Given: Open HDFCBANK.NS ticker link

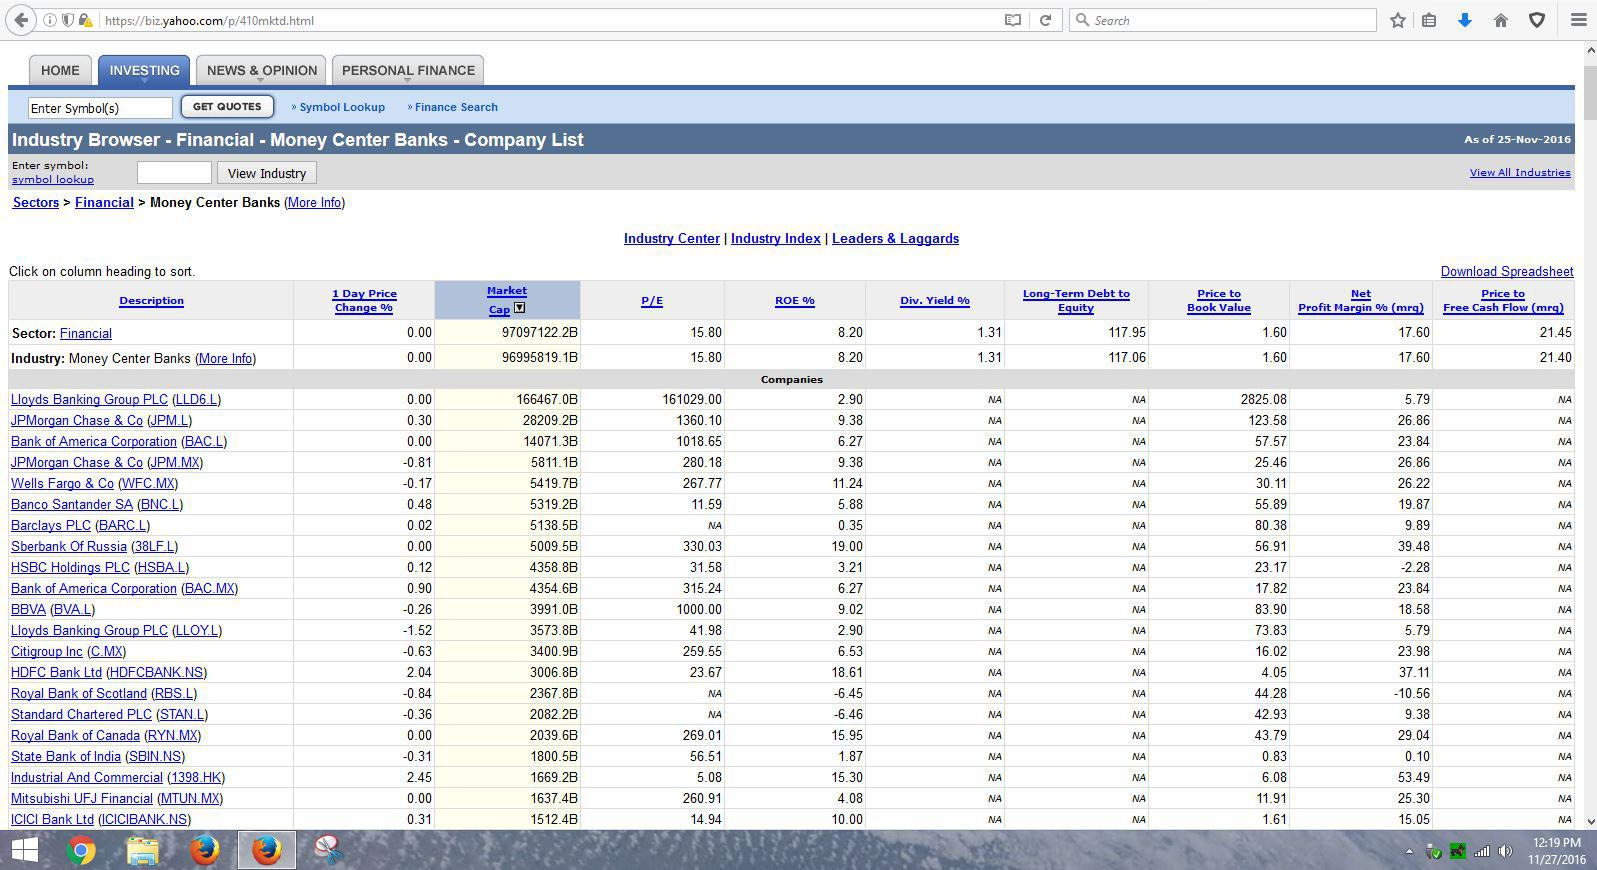Looking at the screenshot, I should [x=155, y=672].
